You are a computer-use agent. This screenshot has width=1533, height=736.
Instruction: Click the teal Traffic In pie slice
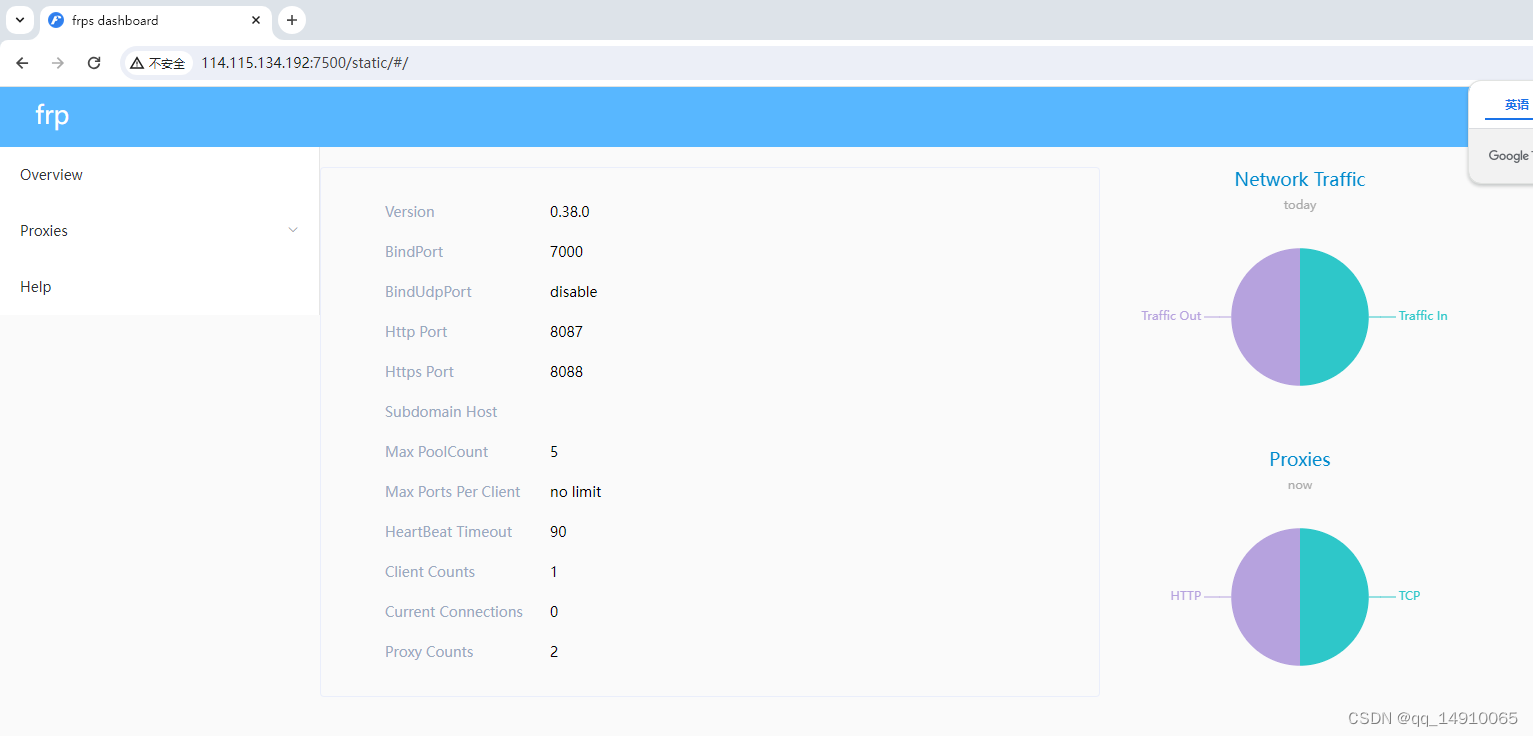pyautogui.click(x=1334, y=317)
